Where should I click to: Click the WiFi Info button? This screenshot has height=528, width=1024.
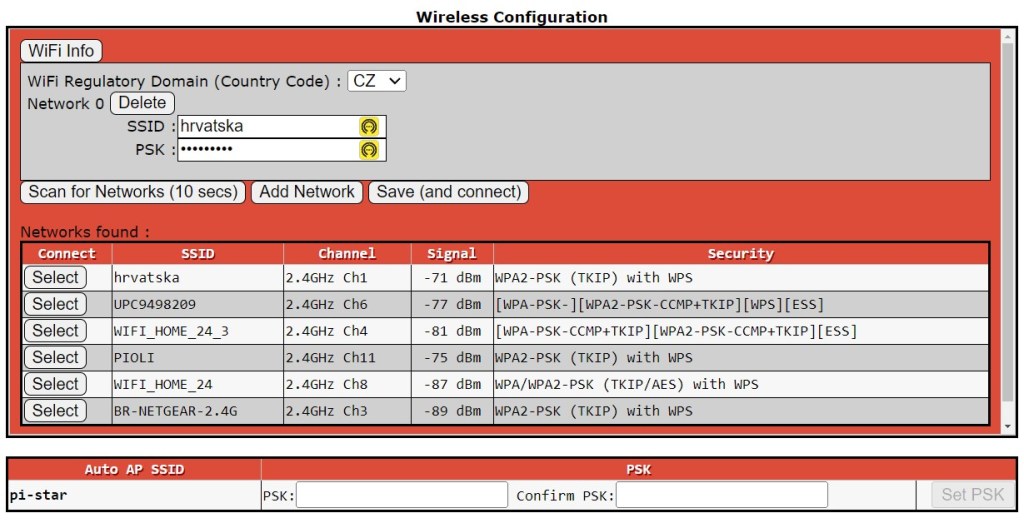pos(61,51)
